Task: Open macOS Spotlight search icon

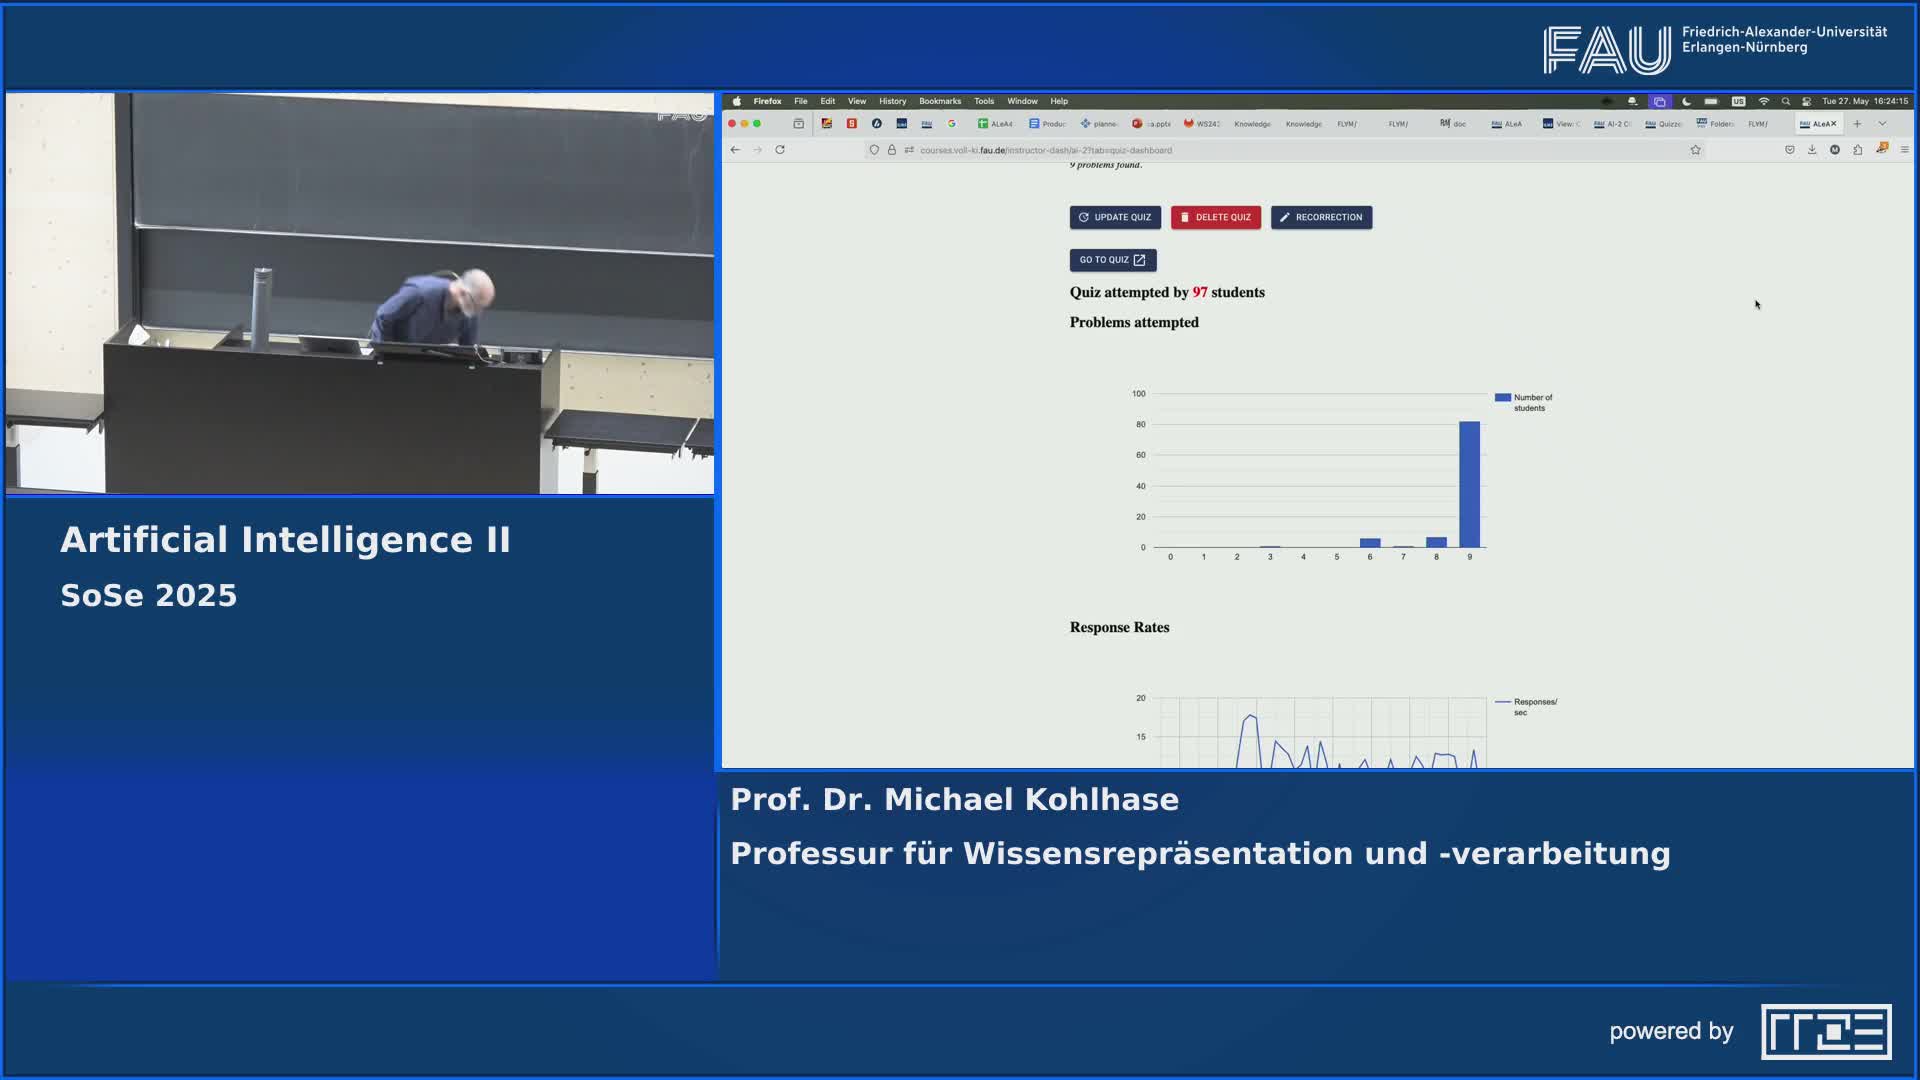Action: tap(1785, 101)
